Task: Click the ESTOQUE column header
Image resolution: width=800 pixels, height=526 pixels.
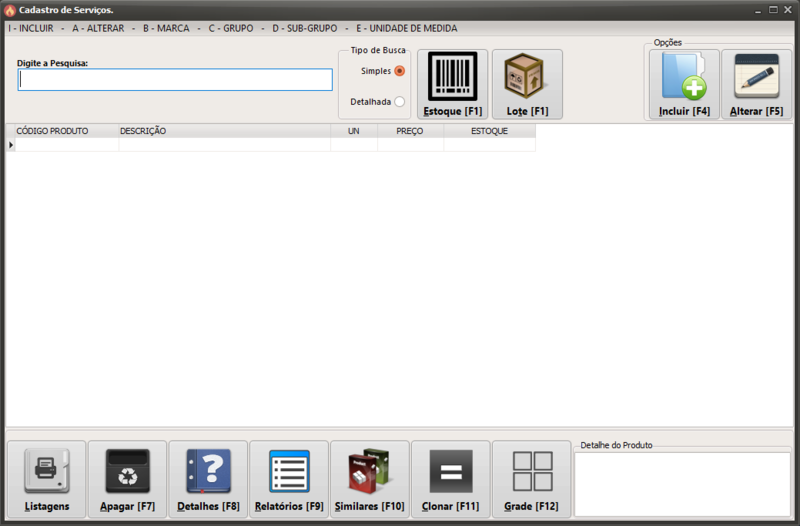Action: point(489,131)
